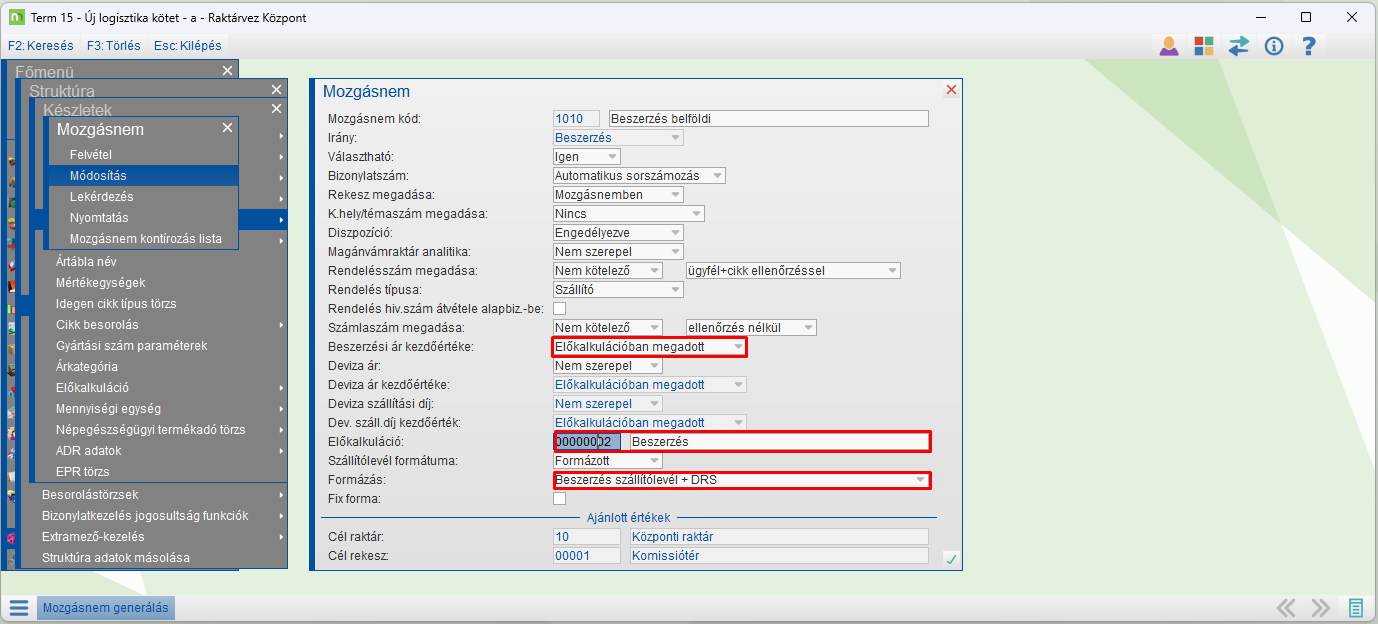Open Rendelésszám megadása Nem kötelező dropdown
1378x624 pixels.
(x=608, y=270)
